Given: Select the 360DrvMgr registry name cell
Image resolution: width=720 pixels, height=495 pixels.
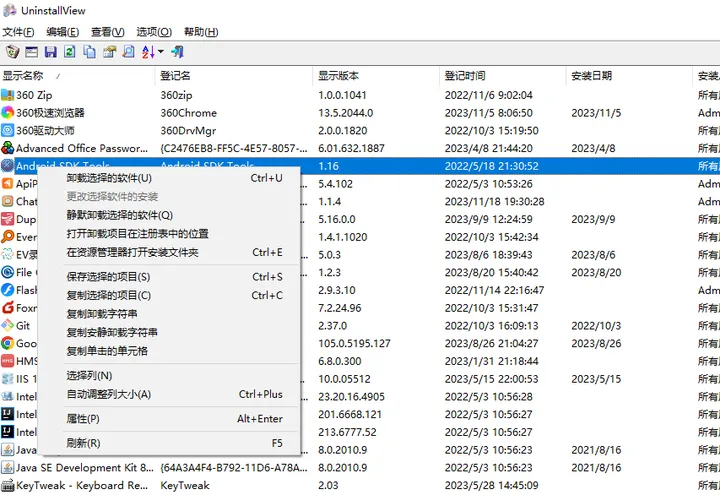Looking at the screenshot, I should (188, 131).
